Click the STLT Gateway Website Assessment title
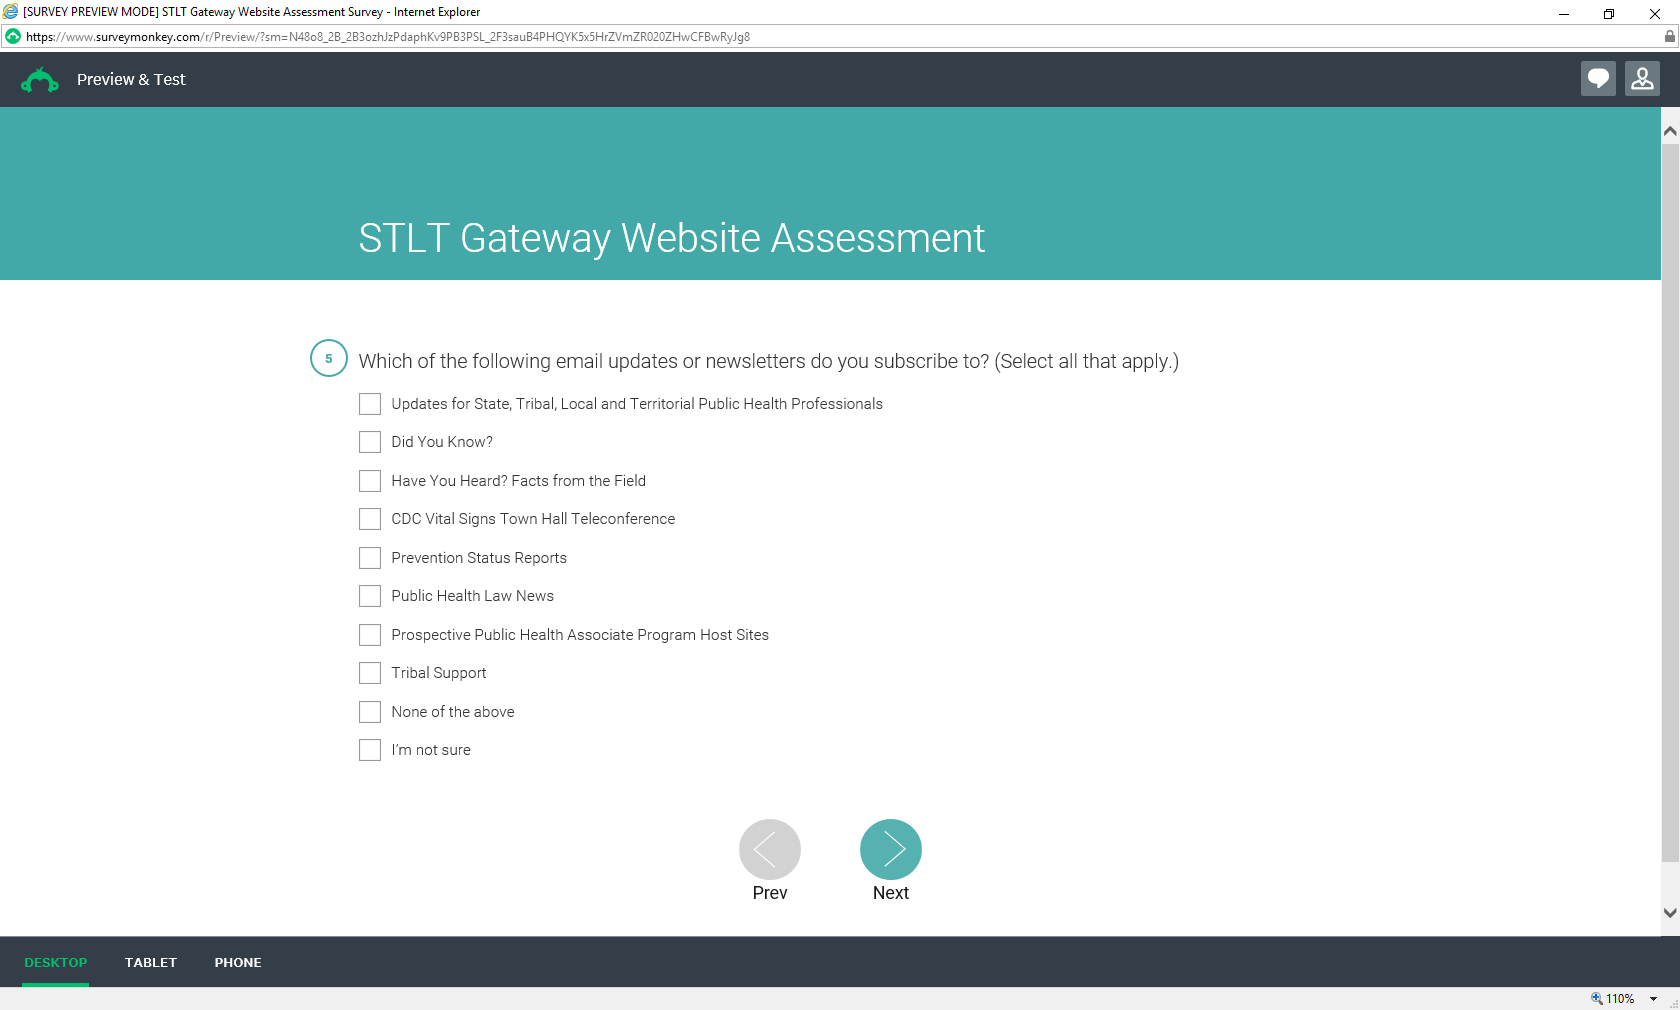Viewport: 1680px width, 1010px height. (672, 238)
